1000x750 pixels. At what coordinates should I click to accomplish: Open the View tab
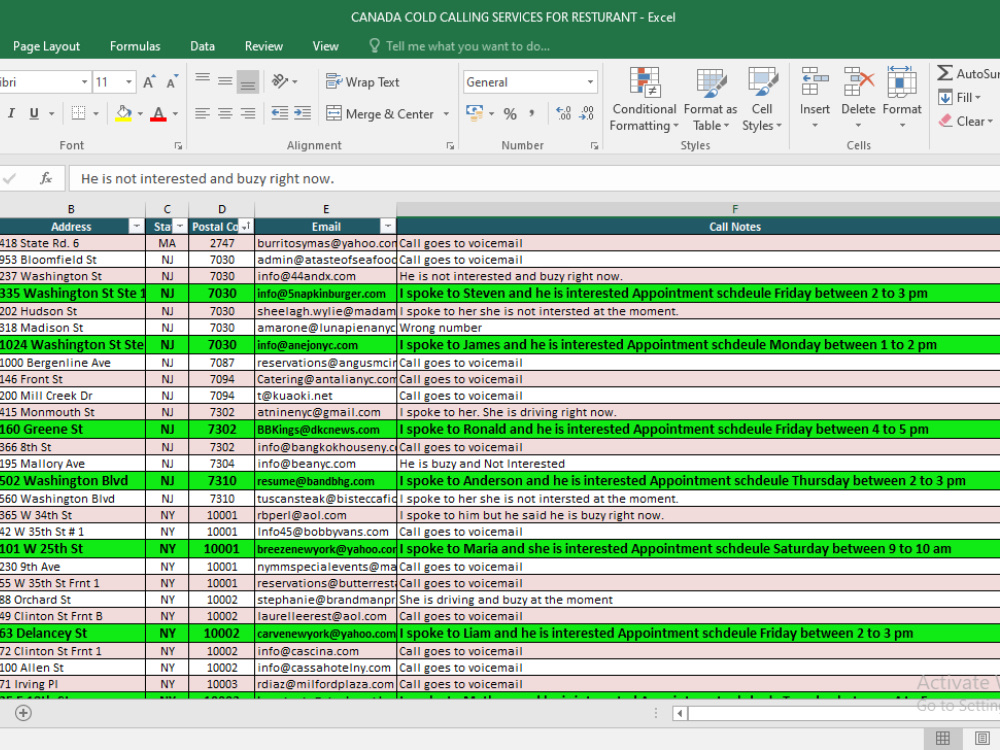tap(325, 46)
